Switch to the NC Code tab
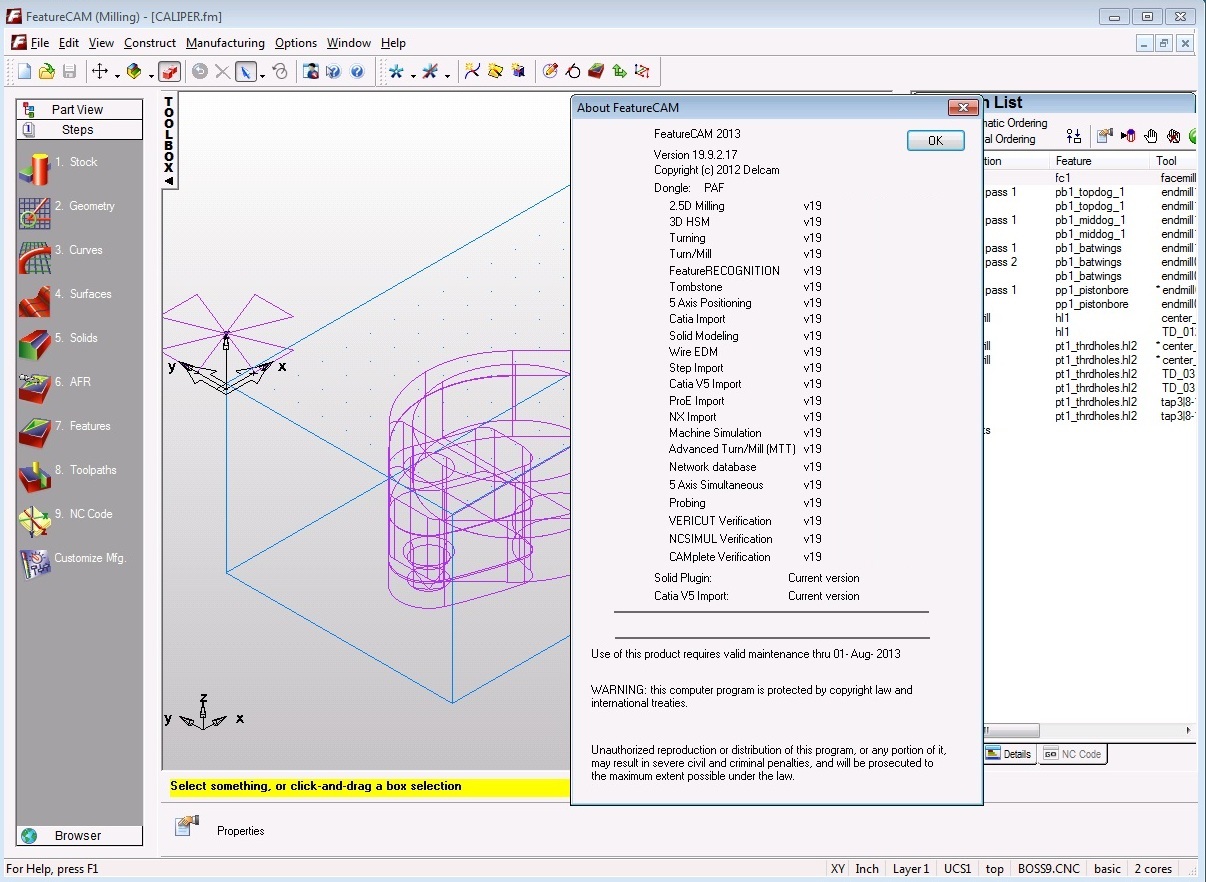 (x=1073, y=754)
